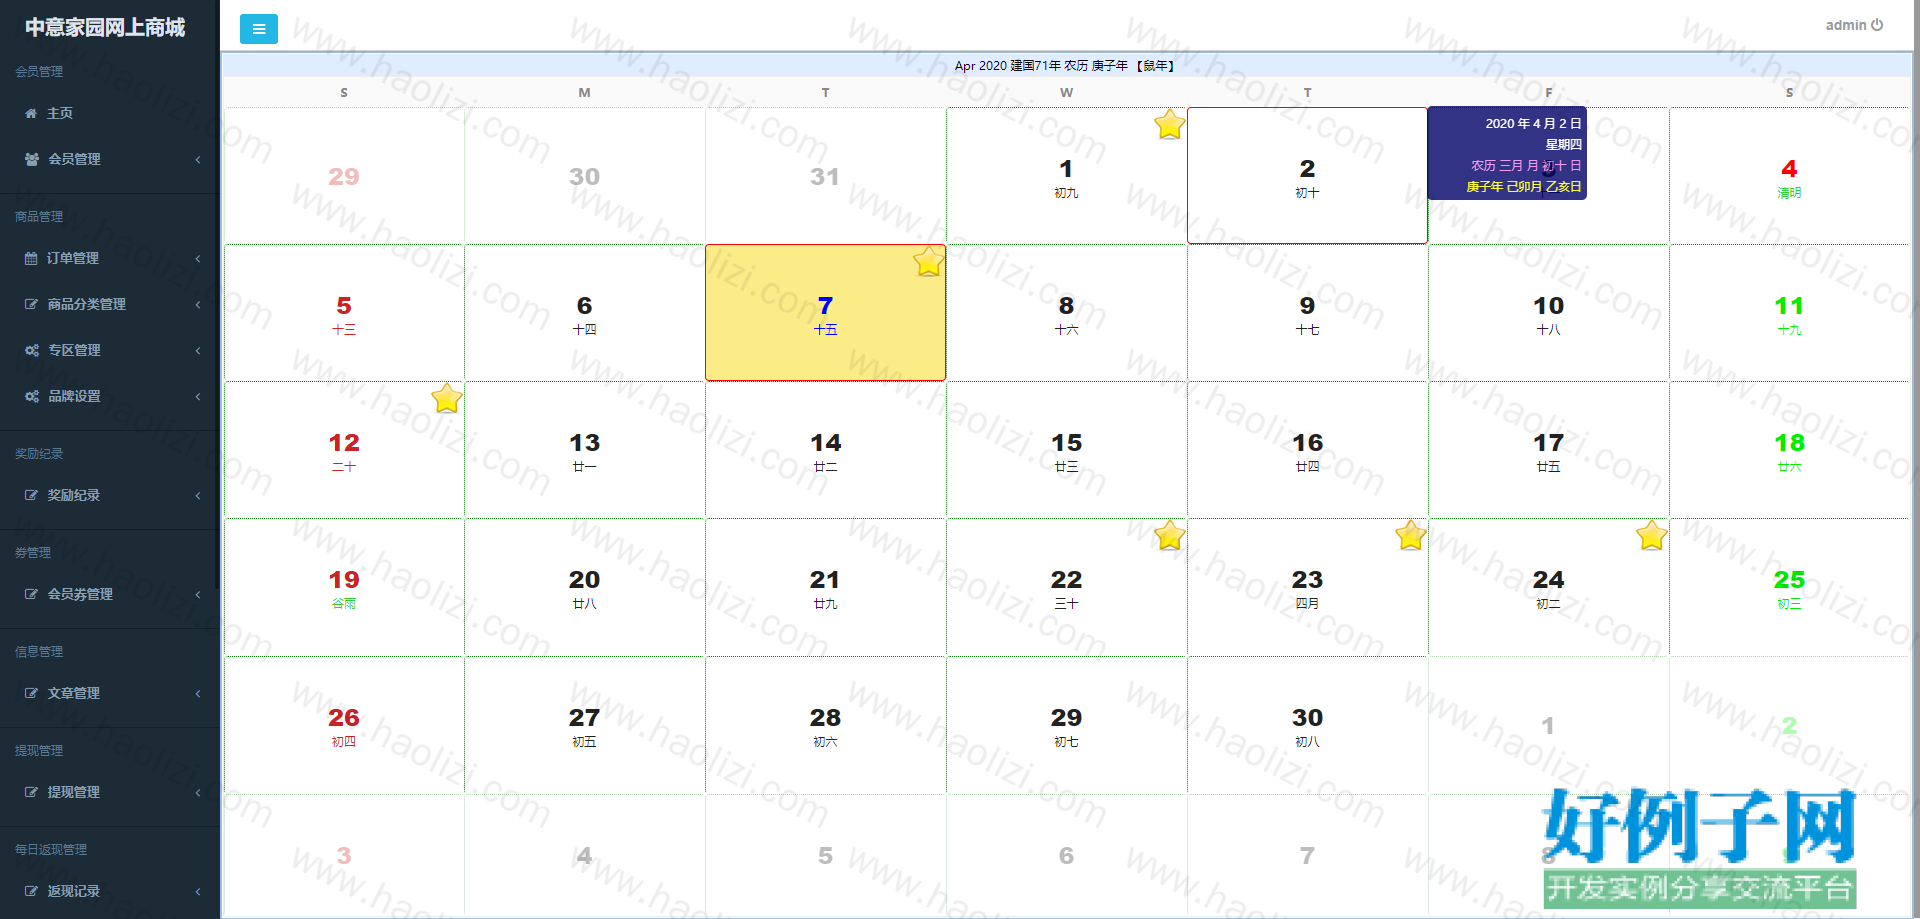Click the Apr 2020 calendar header title
The width and height of the screenshot is (1920, 919).
(1066, 66)
